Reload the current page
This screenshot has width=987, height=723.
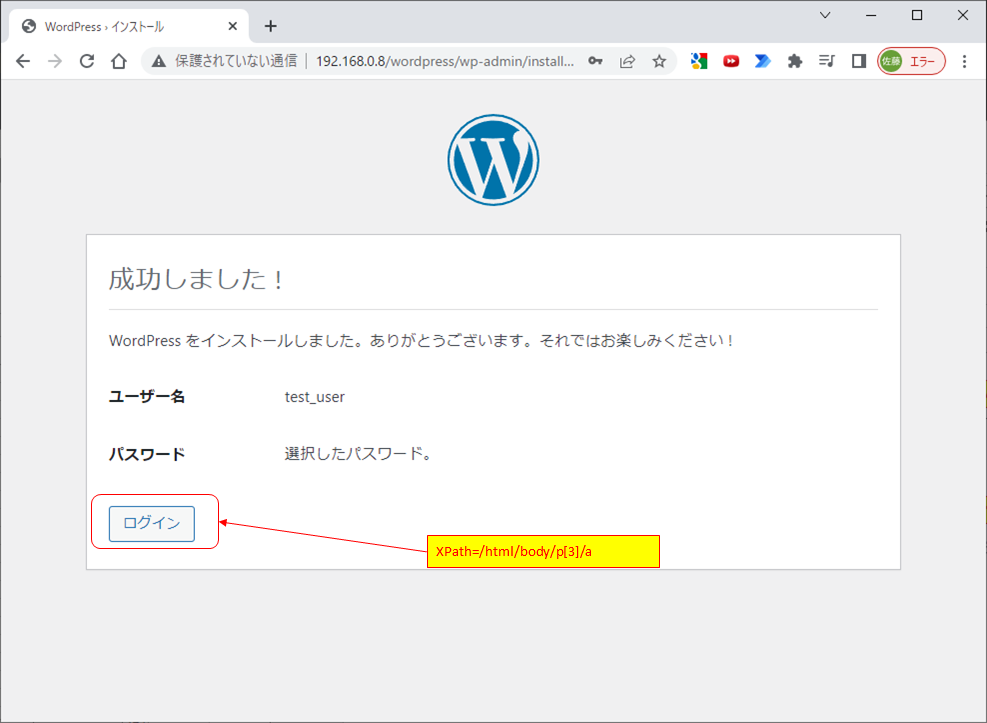pyautogui.click(x=87, y=61)
